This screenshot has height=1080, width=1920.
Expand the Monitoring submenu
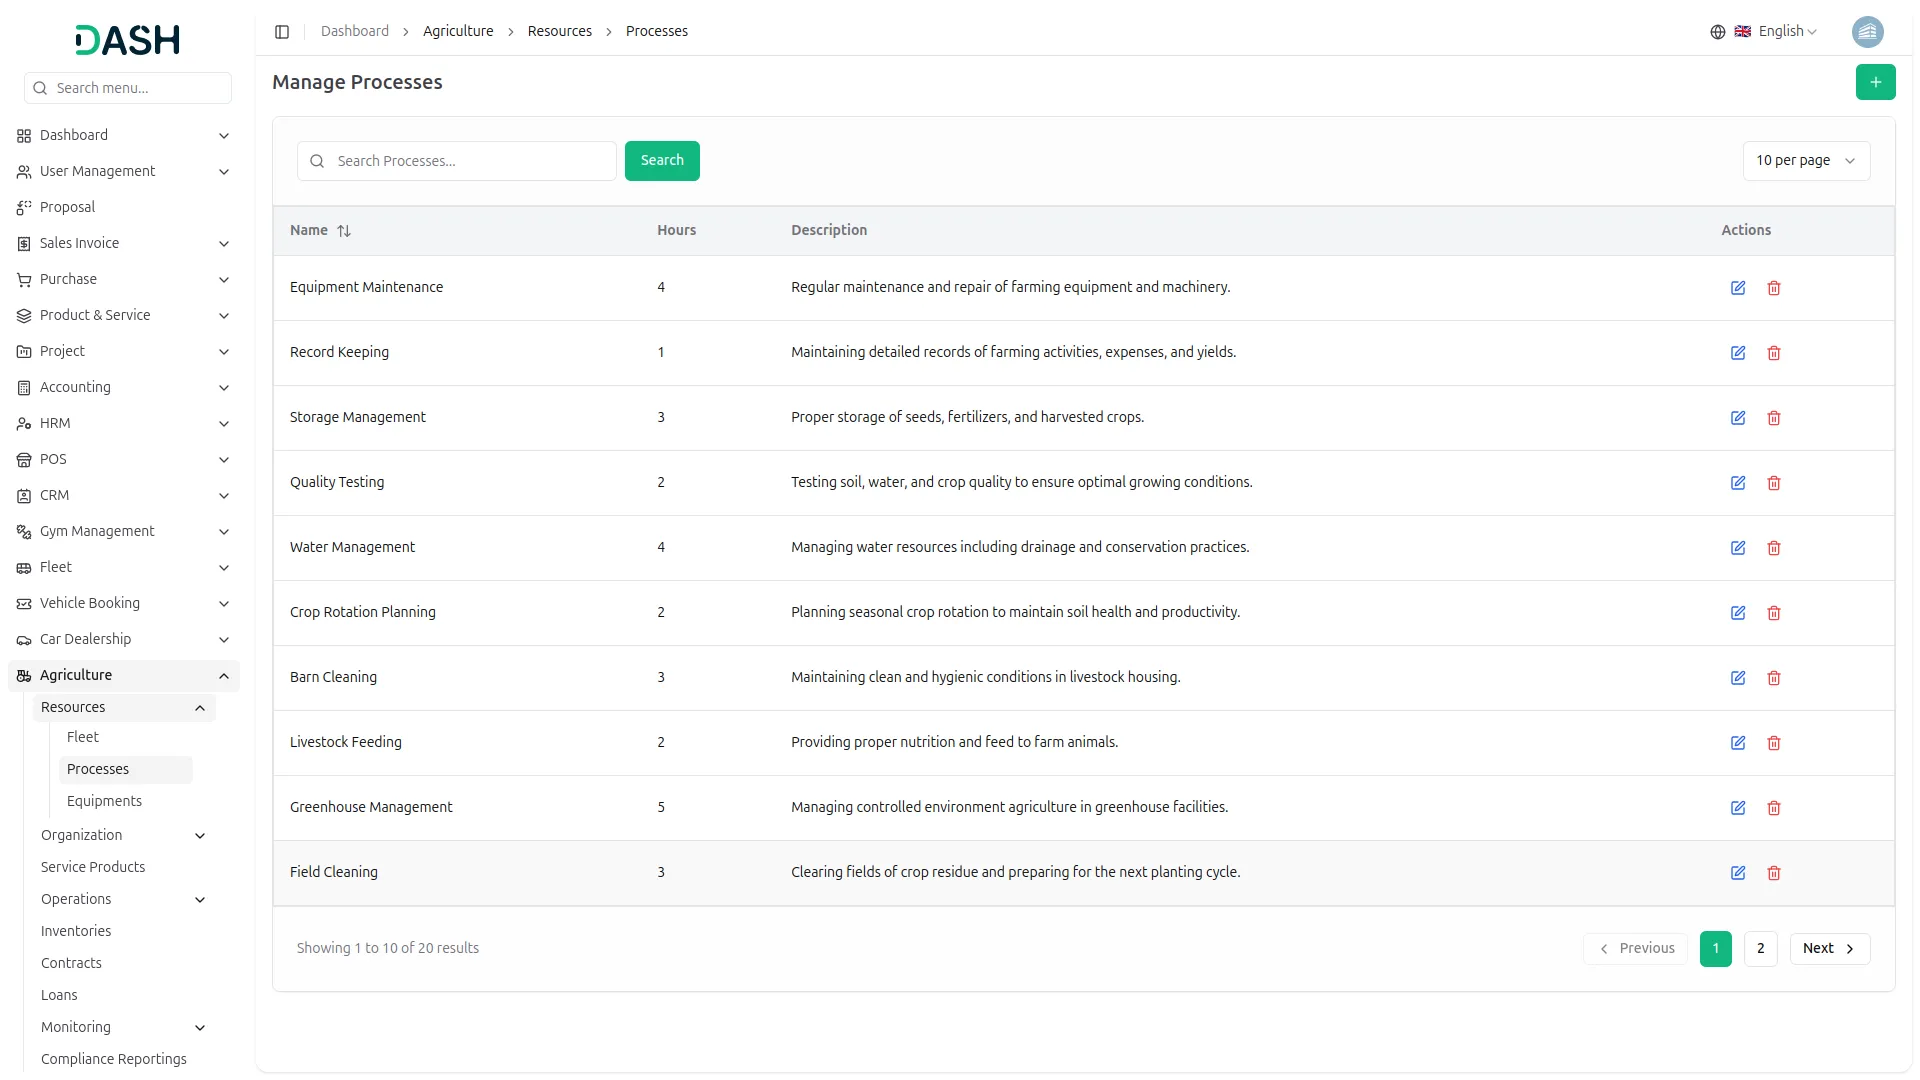coord(124,1028)
